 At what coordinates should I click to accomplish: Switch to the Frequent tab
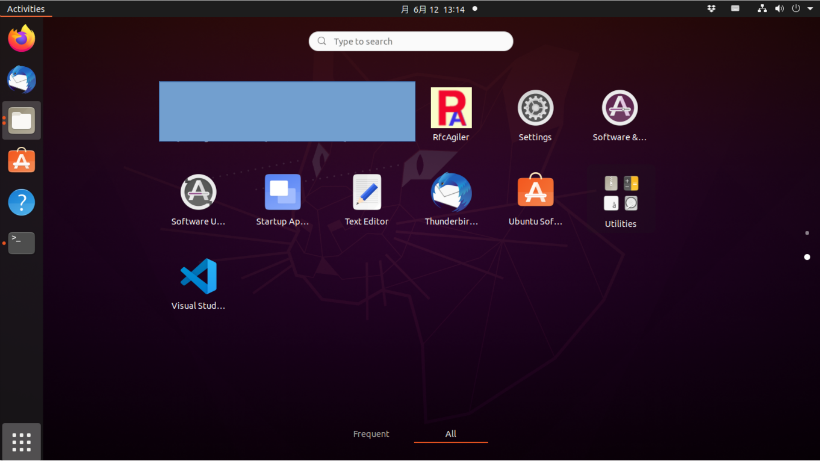pyautogui.click(x=371, y=434)
